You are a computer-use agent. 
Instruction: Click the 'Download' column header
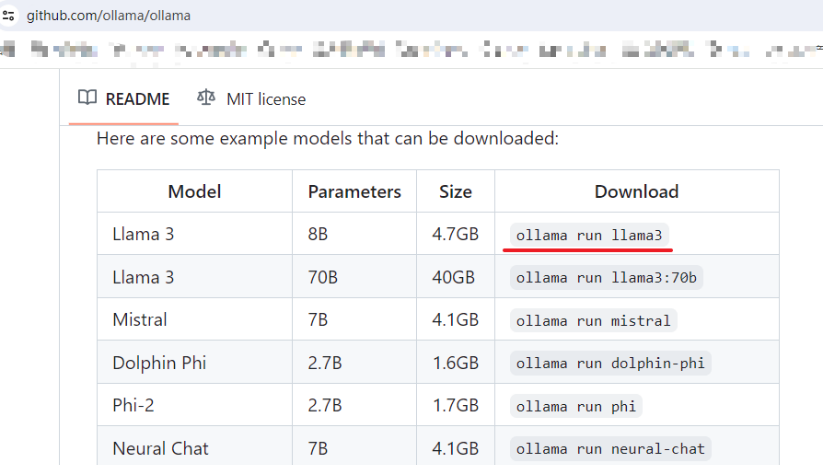(x=636, y=192)
